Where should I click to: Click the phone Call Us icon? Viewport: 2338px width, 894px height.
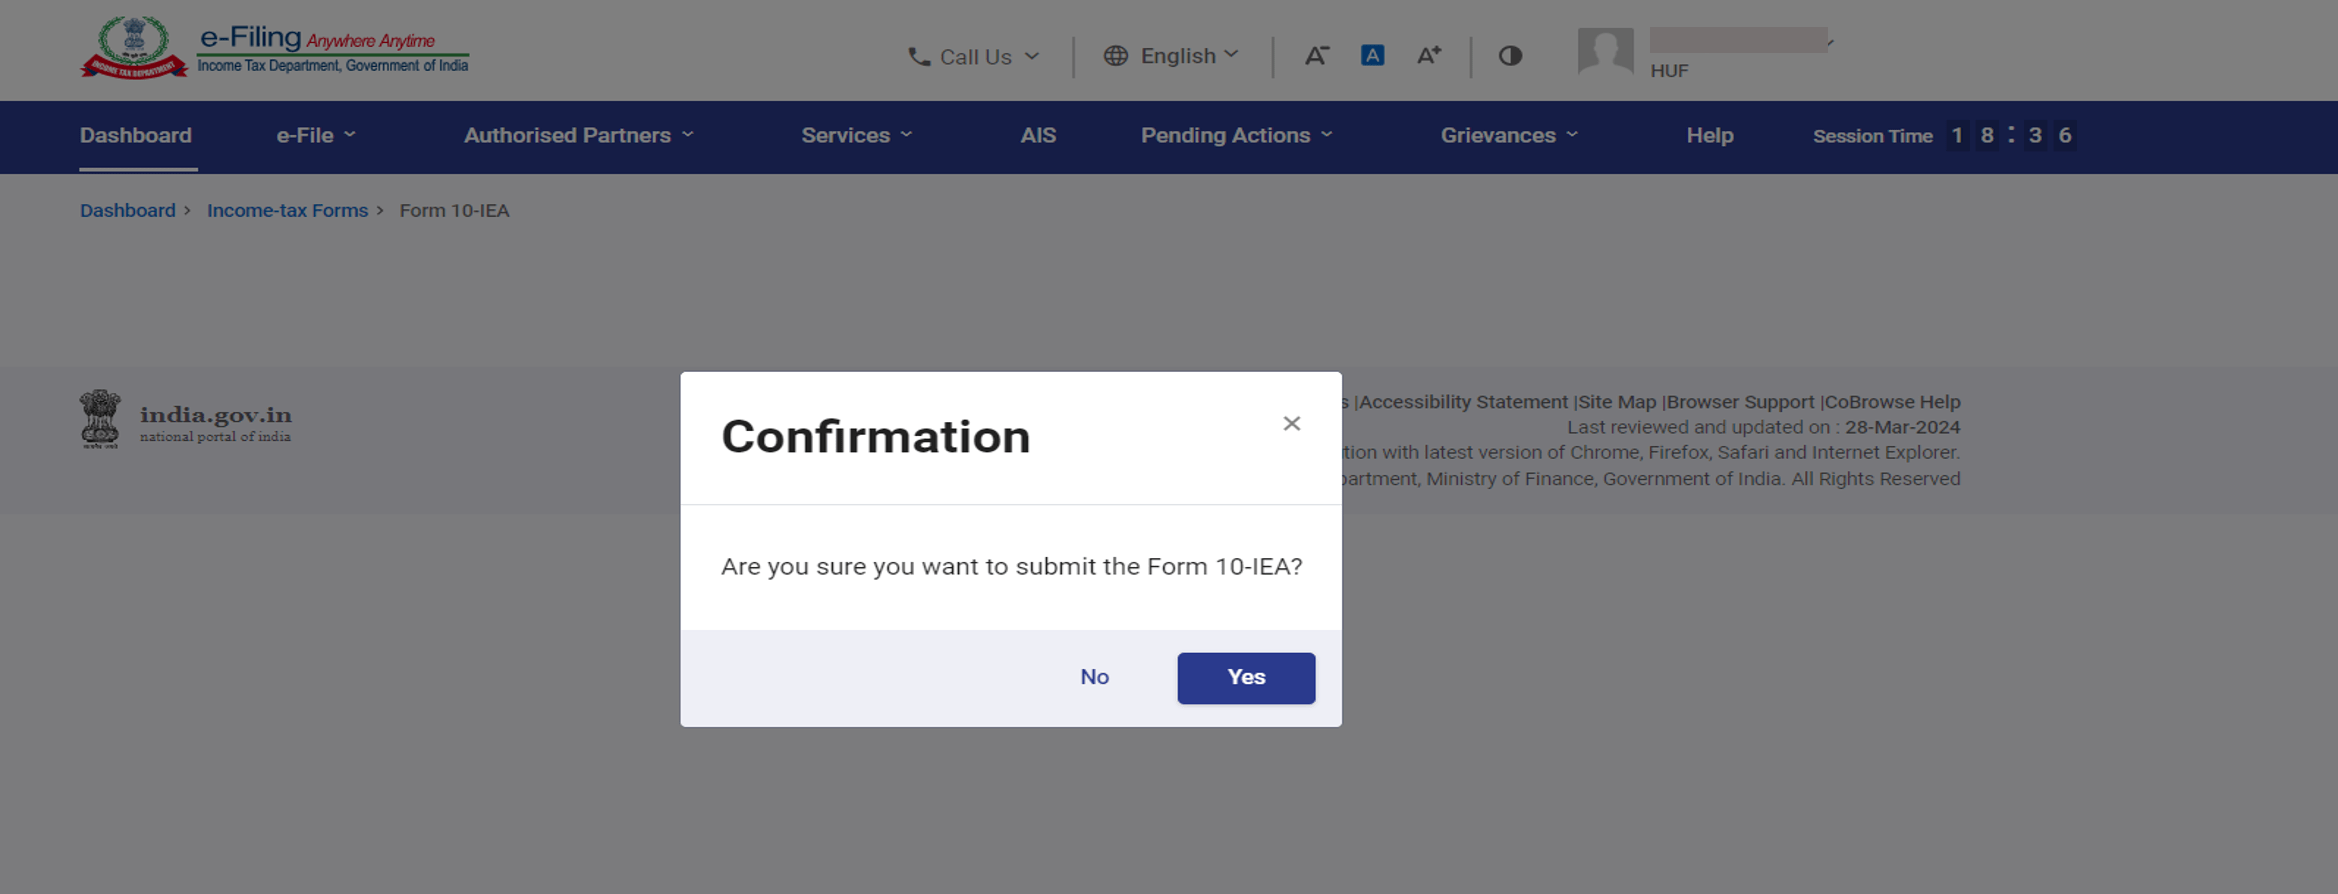tap(918, 57)
